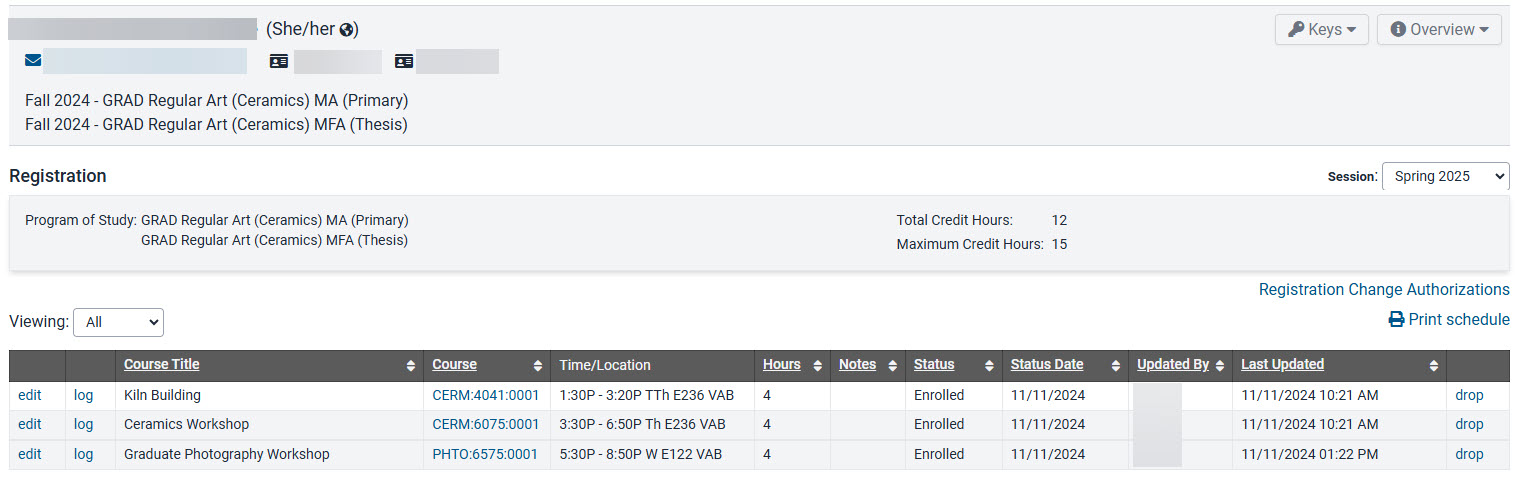This screenshot has width=1516, height=483.
Task: View the log for Ceramics Workshop
Action: 83,424
